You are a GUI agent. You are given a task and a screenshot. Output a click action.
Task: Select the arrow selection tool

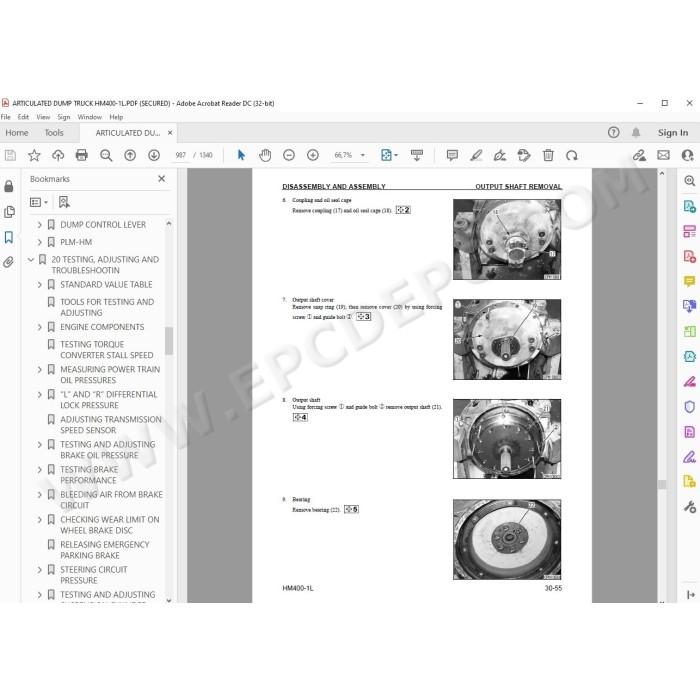pos(241,155)
